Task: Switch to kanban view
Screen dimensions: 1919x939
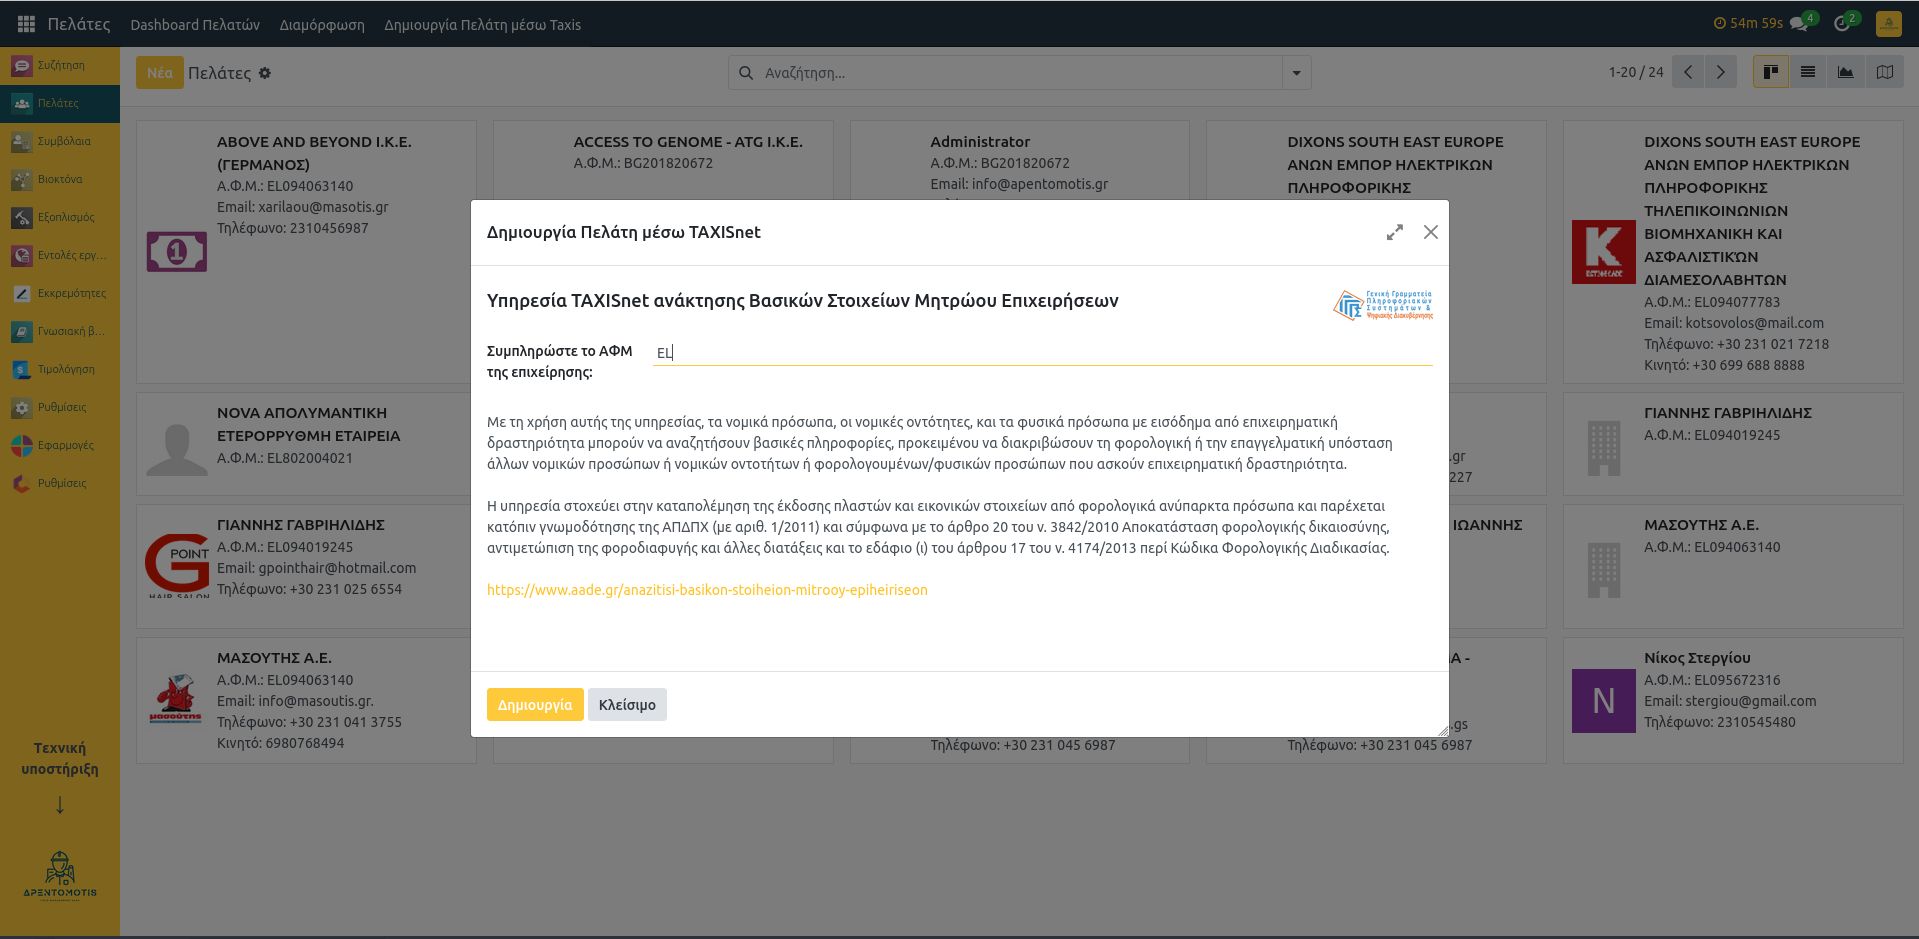Action: [x=1771, y=72]
